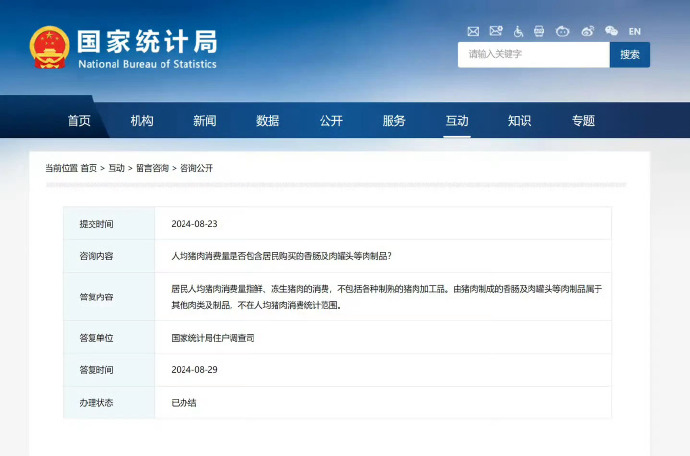
Task: Click the question text 人均猪肉消费量是否包含…
Action: [282, 256]
